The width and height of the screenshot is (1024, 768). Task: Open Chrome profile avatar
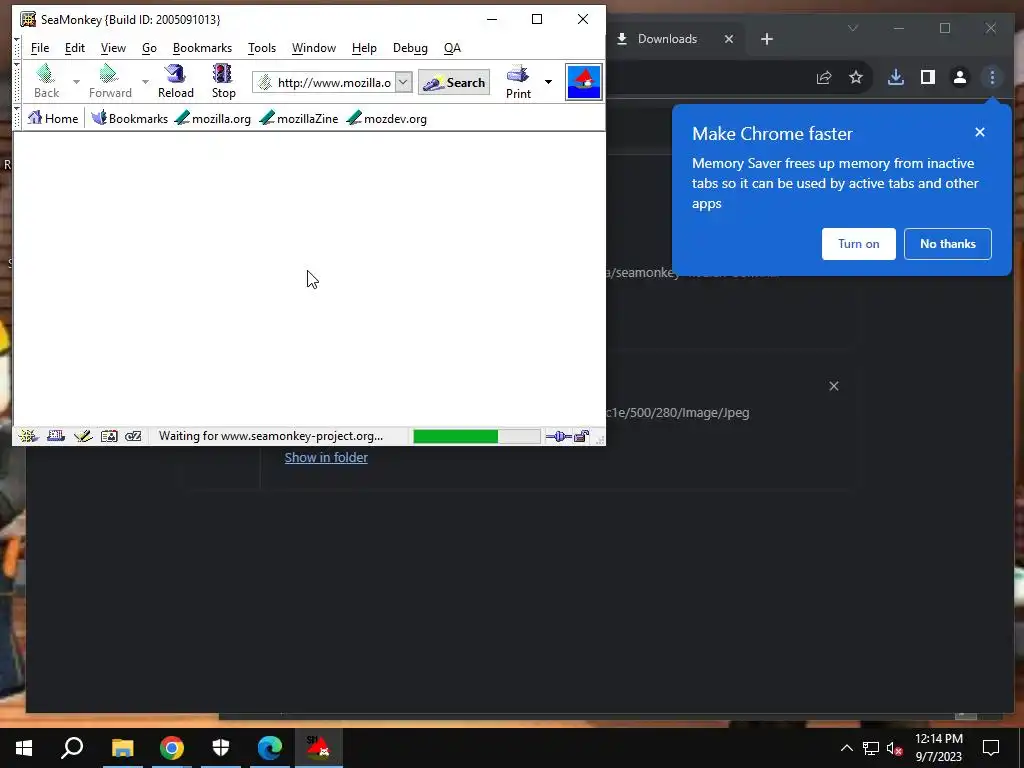(959, 77)
